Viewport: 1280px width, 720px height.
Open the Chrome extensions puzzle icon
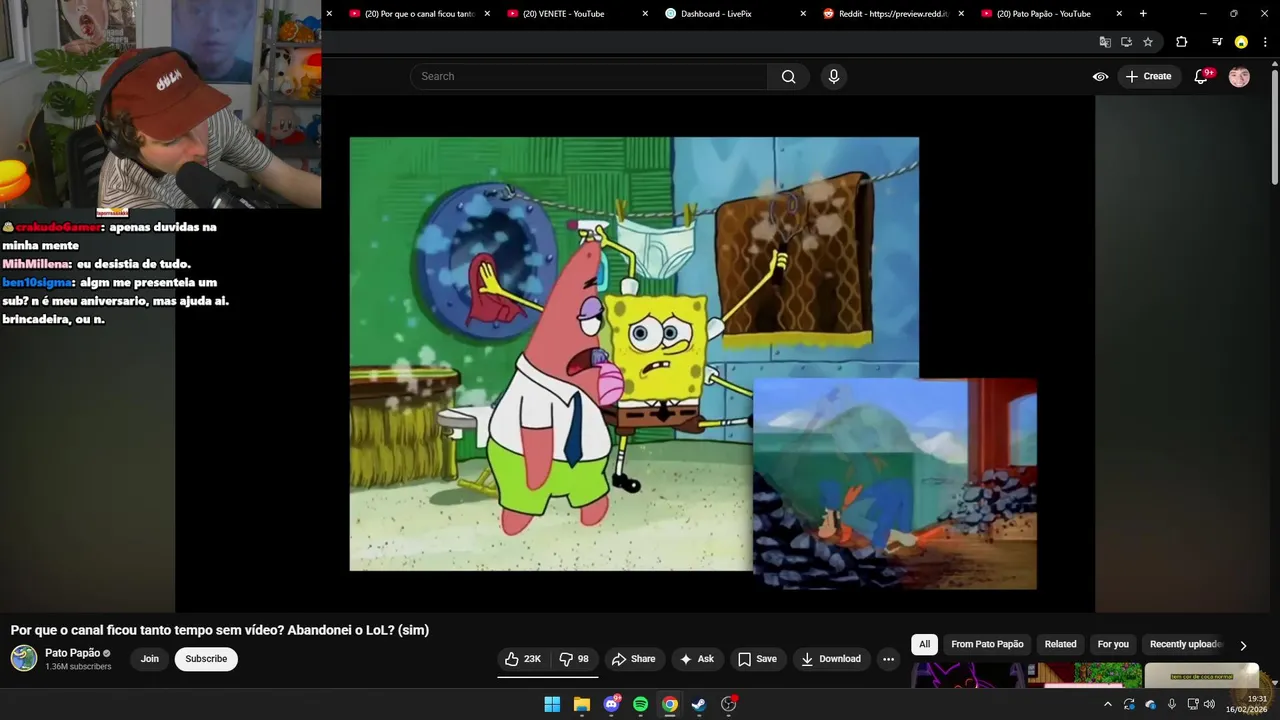point(1181,42)
